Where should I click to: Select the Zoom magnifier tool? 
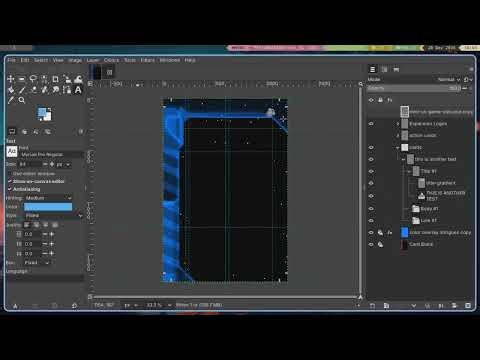point(22,100)
